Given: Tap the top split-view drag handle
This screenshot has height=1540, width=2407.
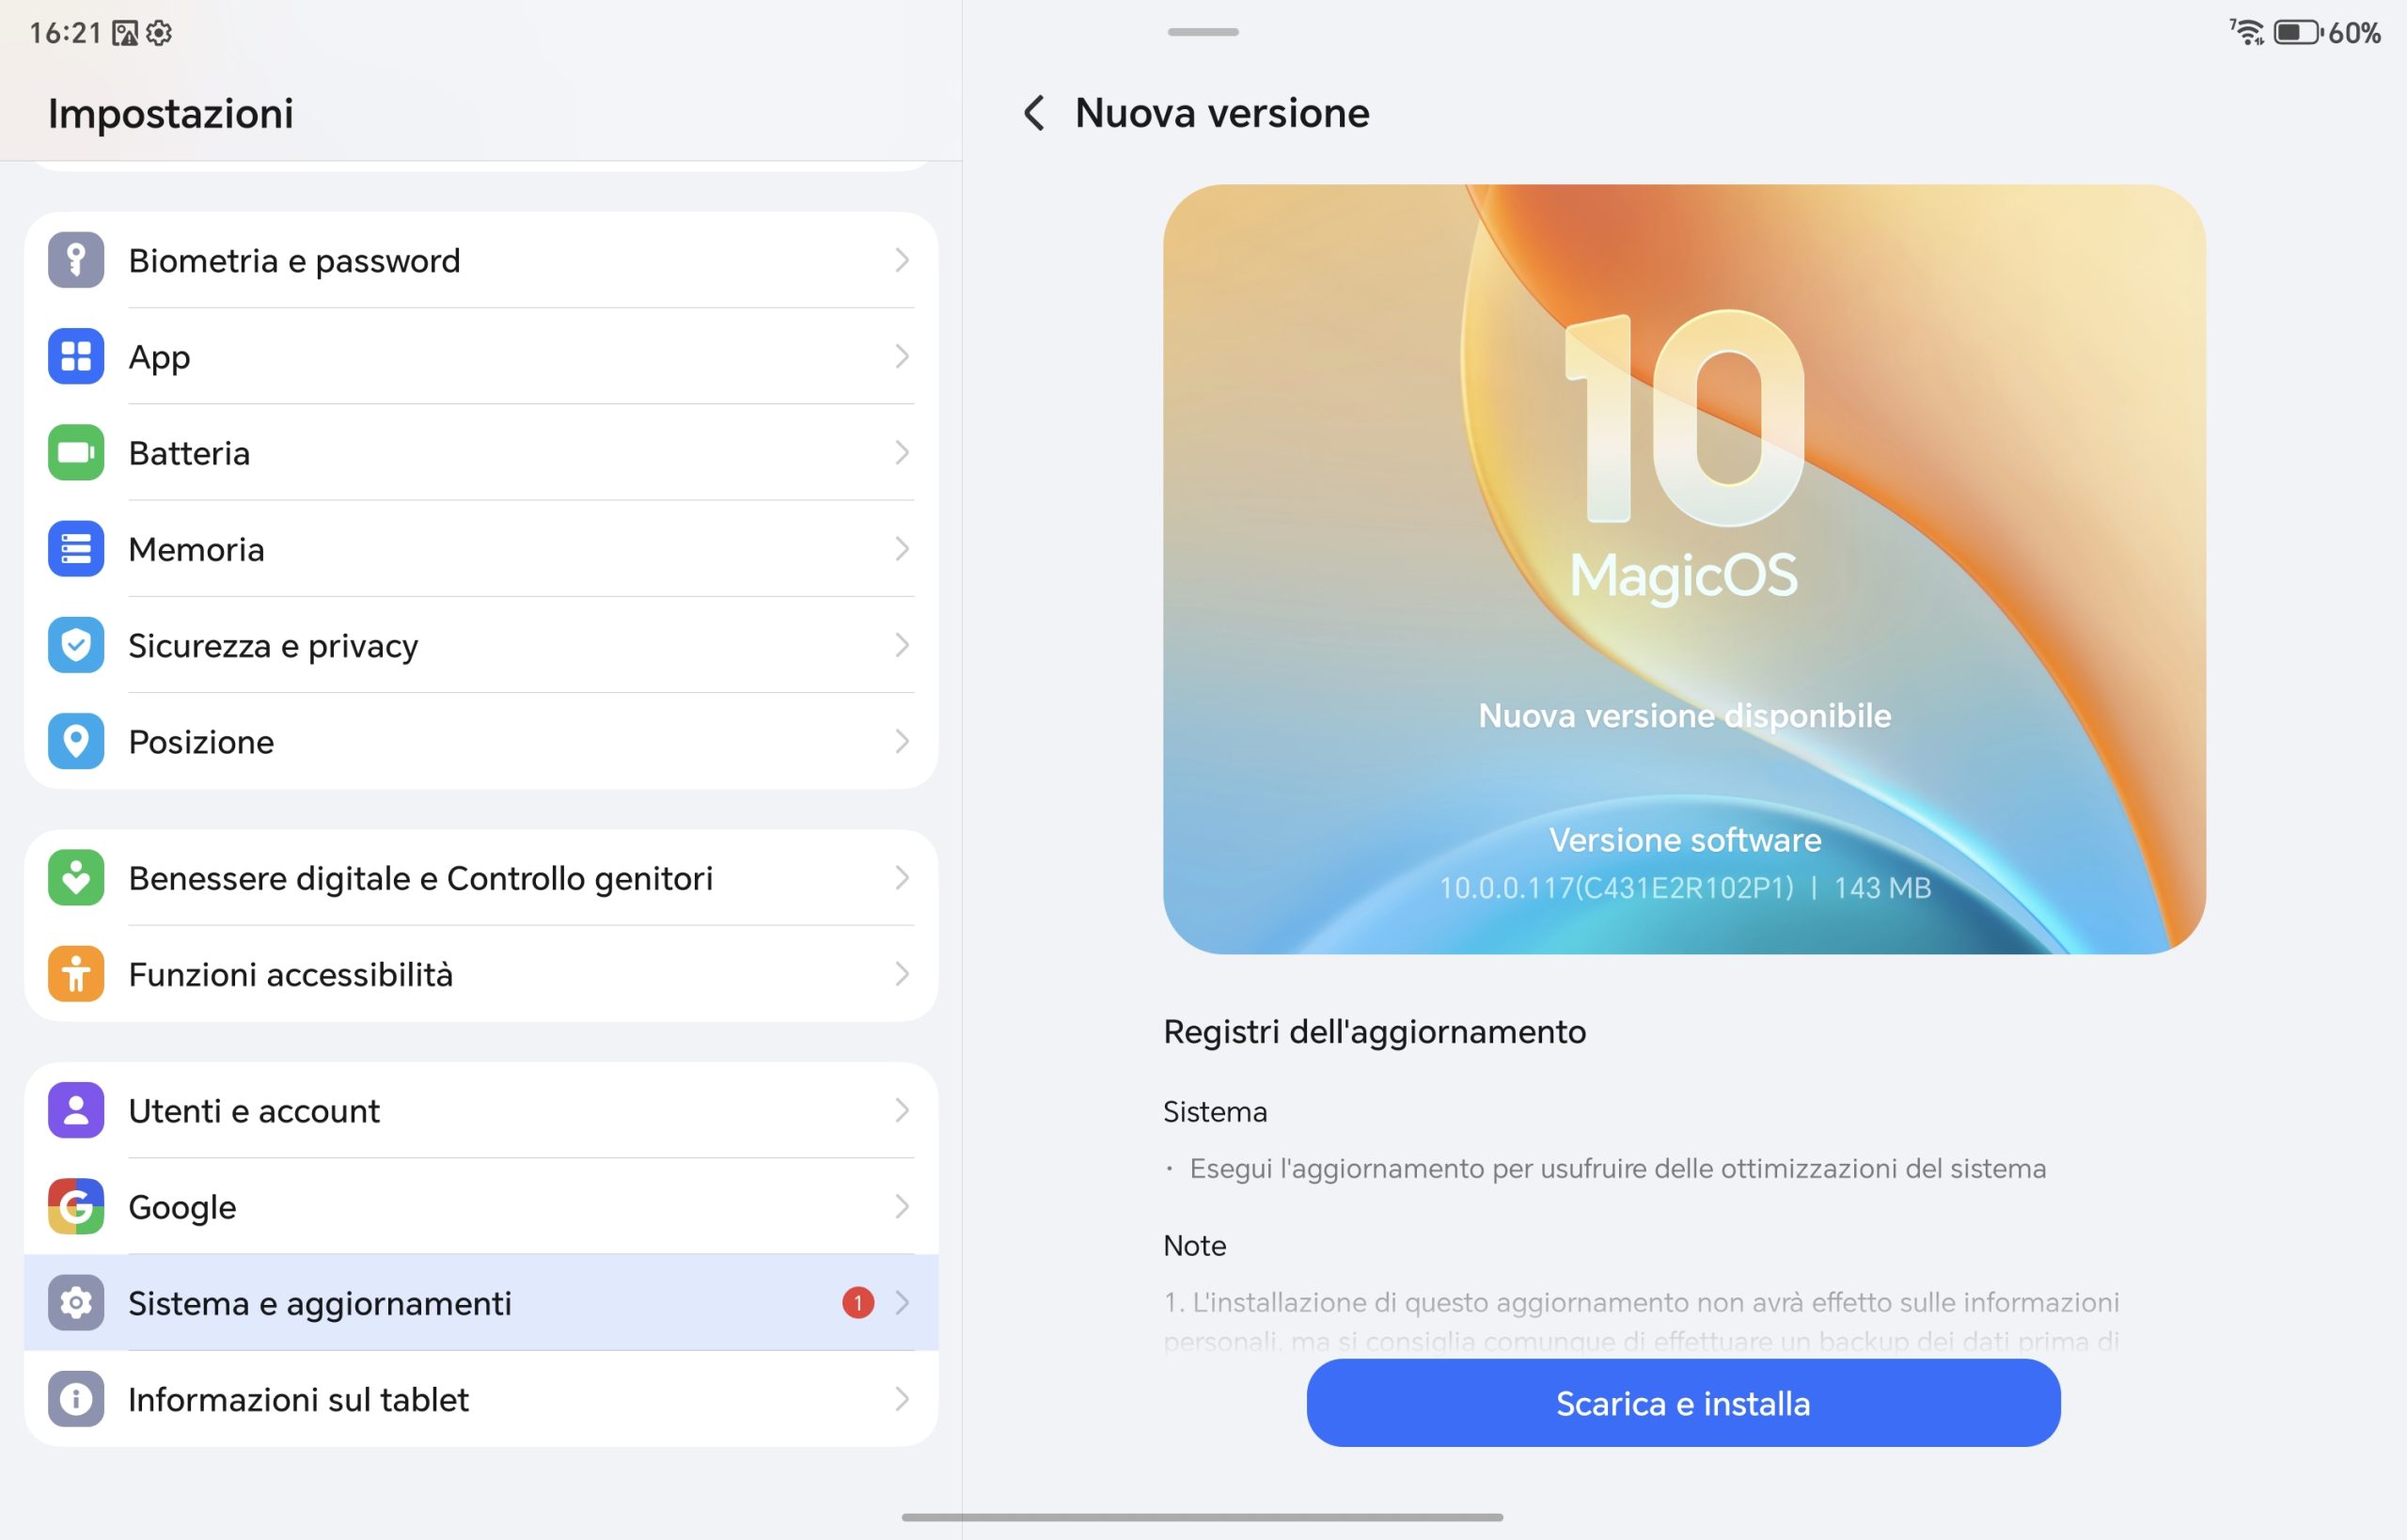Looking at the screenshot, I should [x=1203, y=32].
